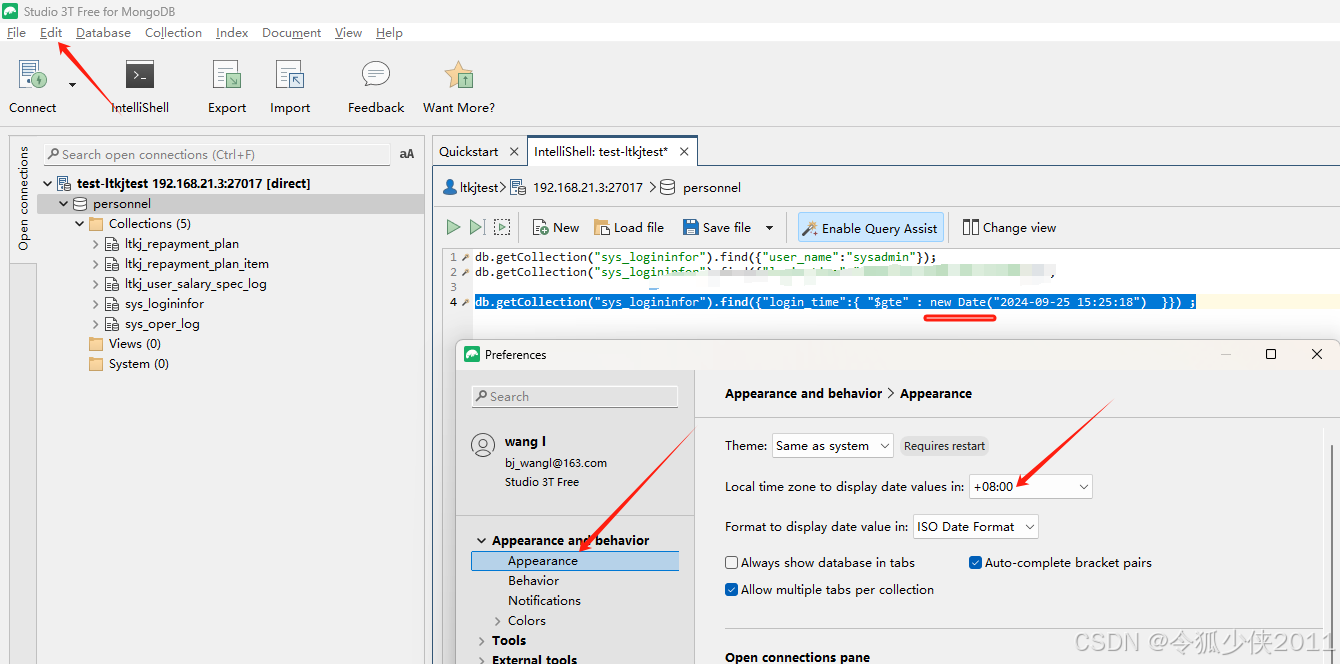
Task: Close the IntelliShell test-ltkjtest tab
Action: (685, 151)
